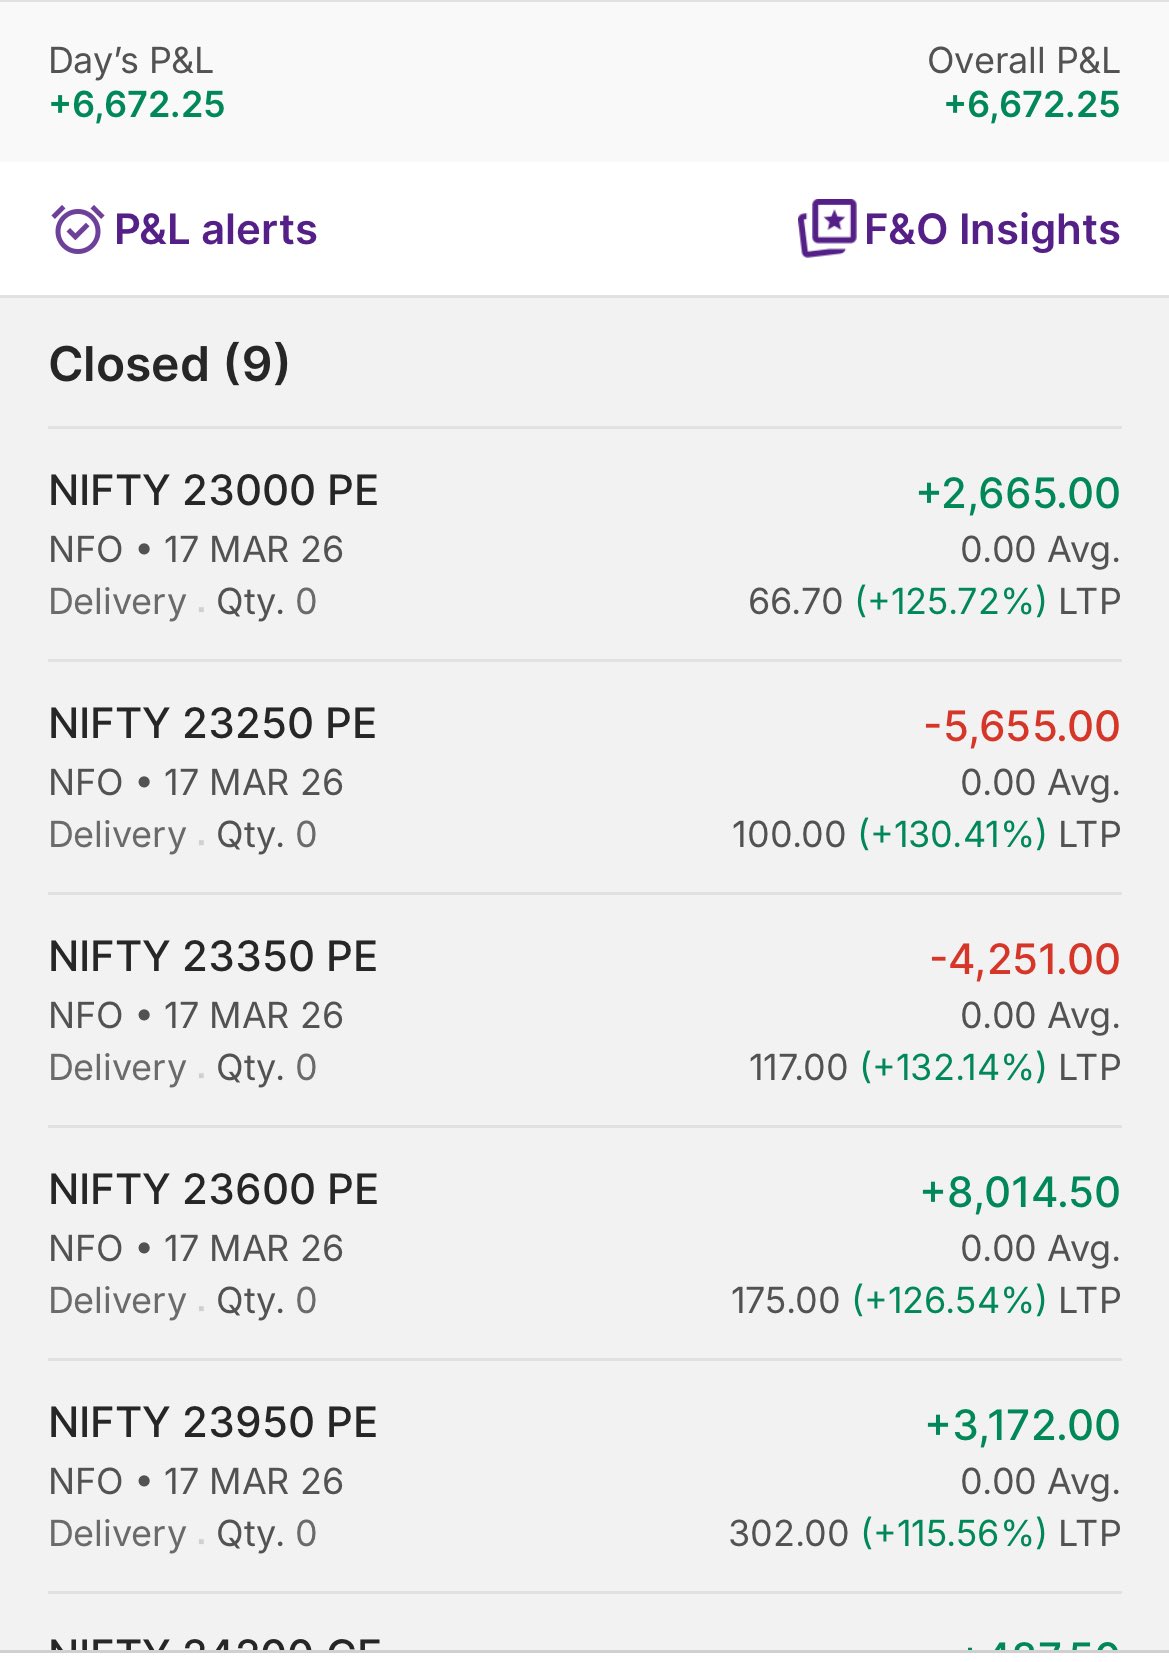This screenshot has width=1169, height=1662.
Task: Click the +2,665.00 profit amount
Action: [1018, 493]
